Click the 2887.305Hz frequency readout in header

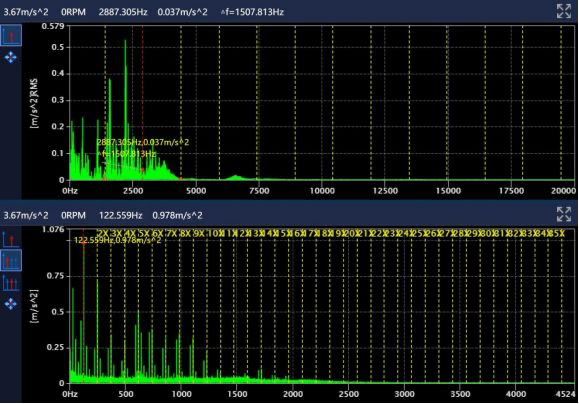[x=123, y=12]
